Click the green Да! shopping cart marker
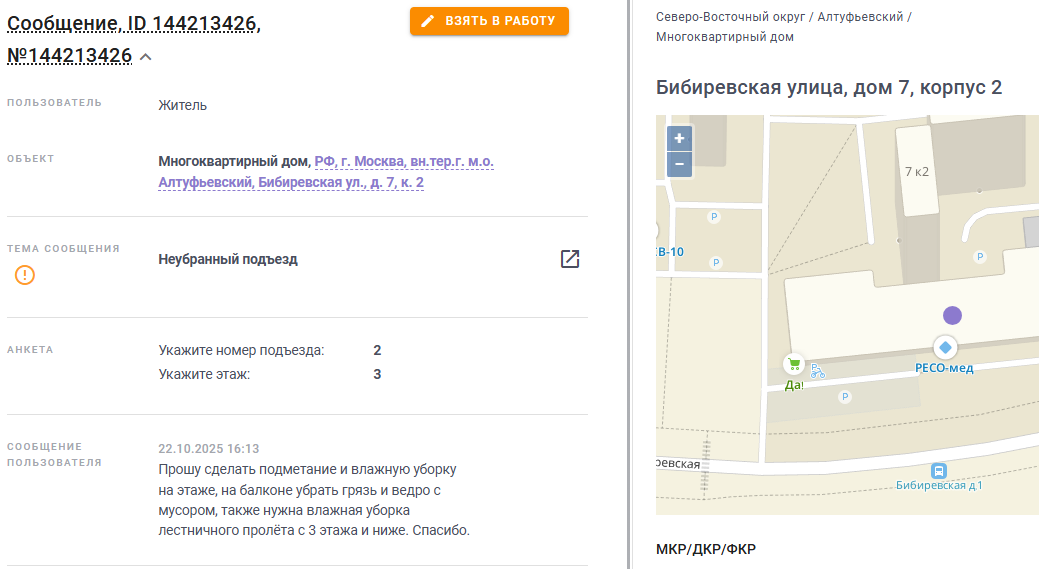The width and height of the screenshot is (1039, 569). 794,364
